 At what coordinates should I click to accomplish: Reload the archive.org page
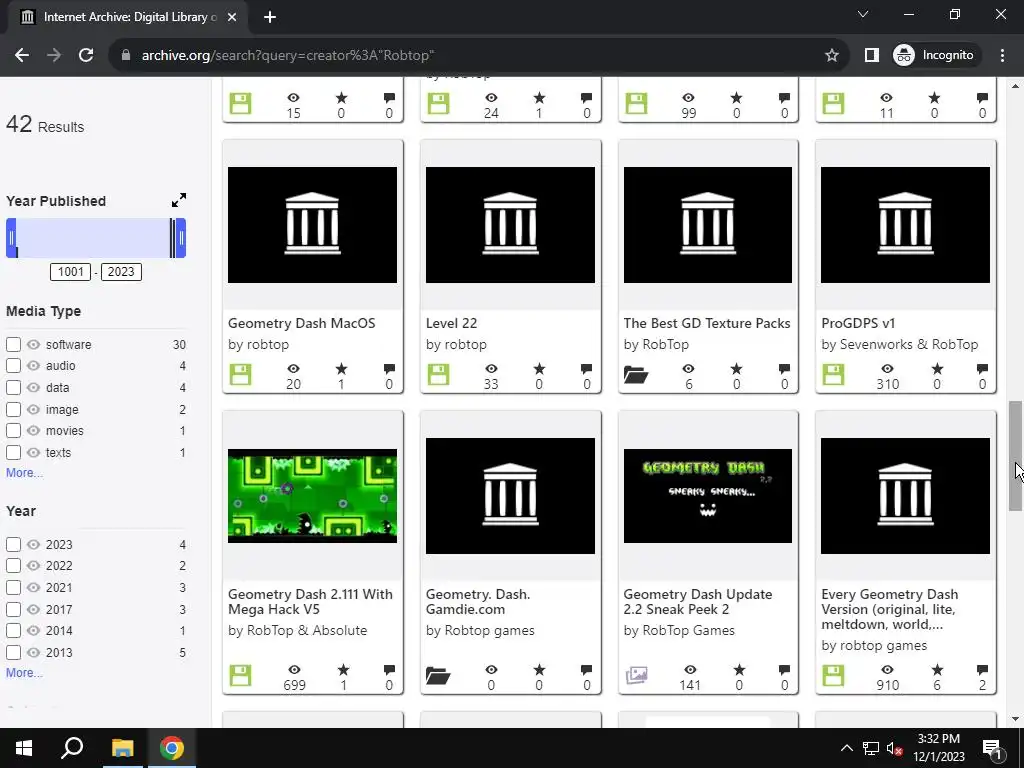click(x=86, y=56)
